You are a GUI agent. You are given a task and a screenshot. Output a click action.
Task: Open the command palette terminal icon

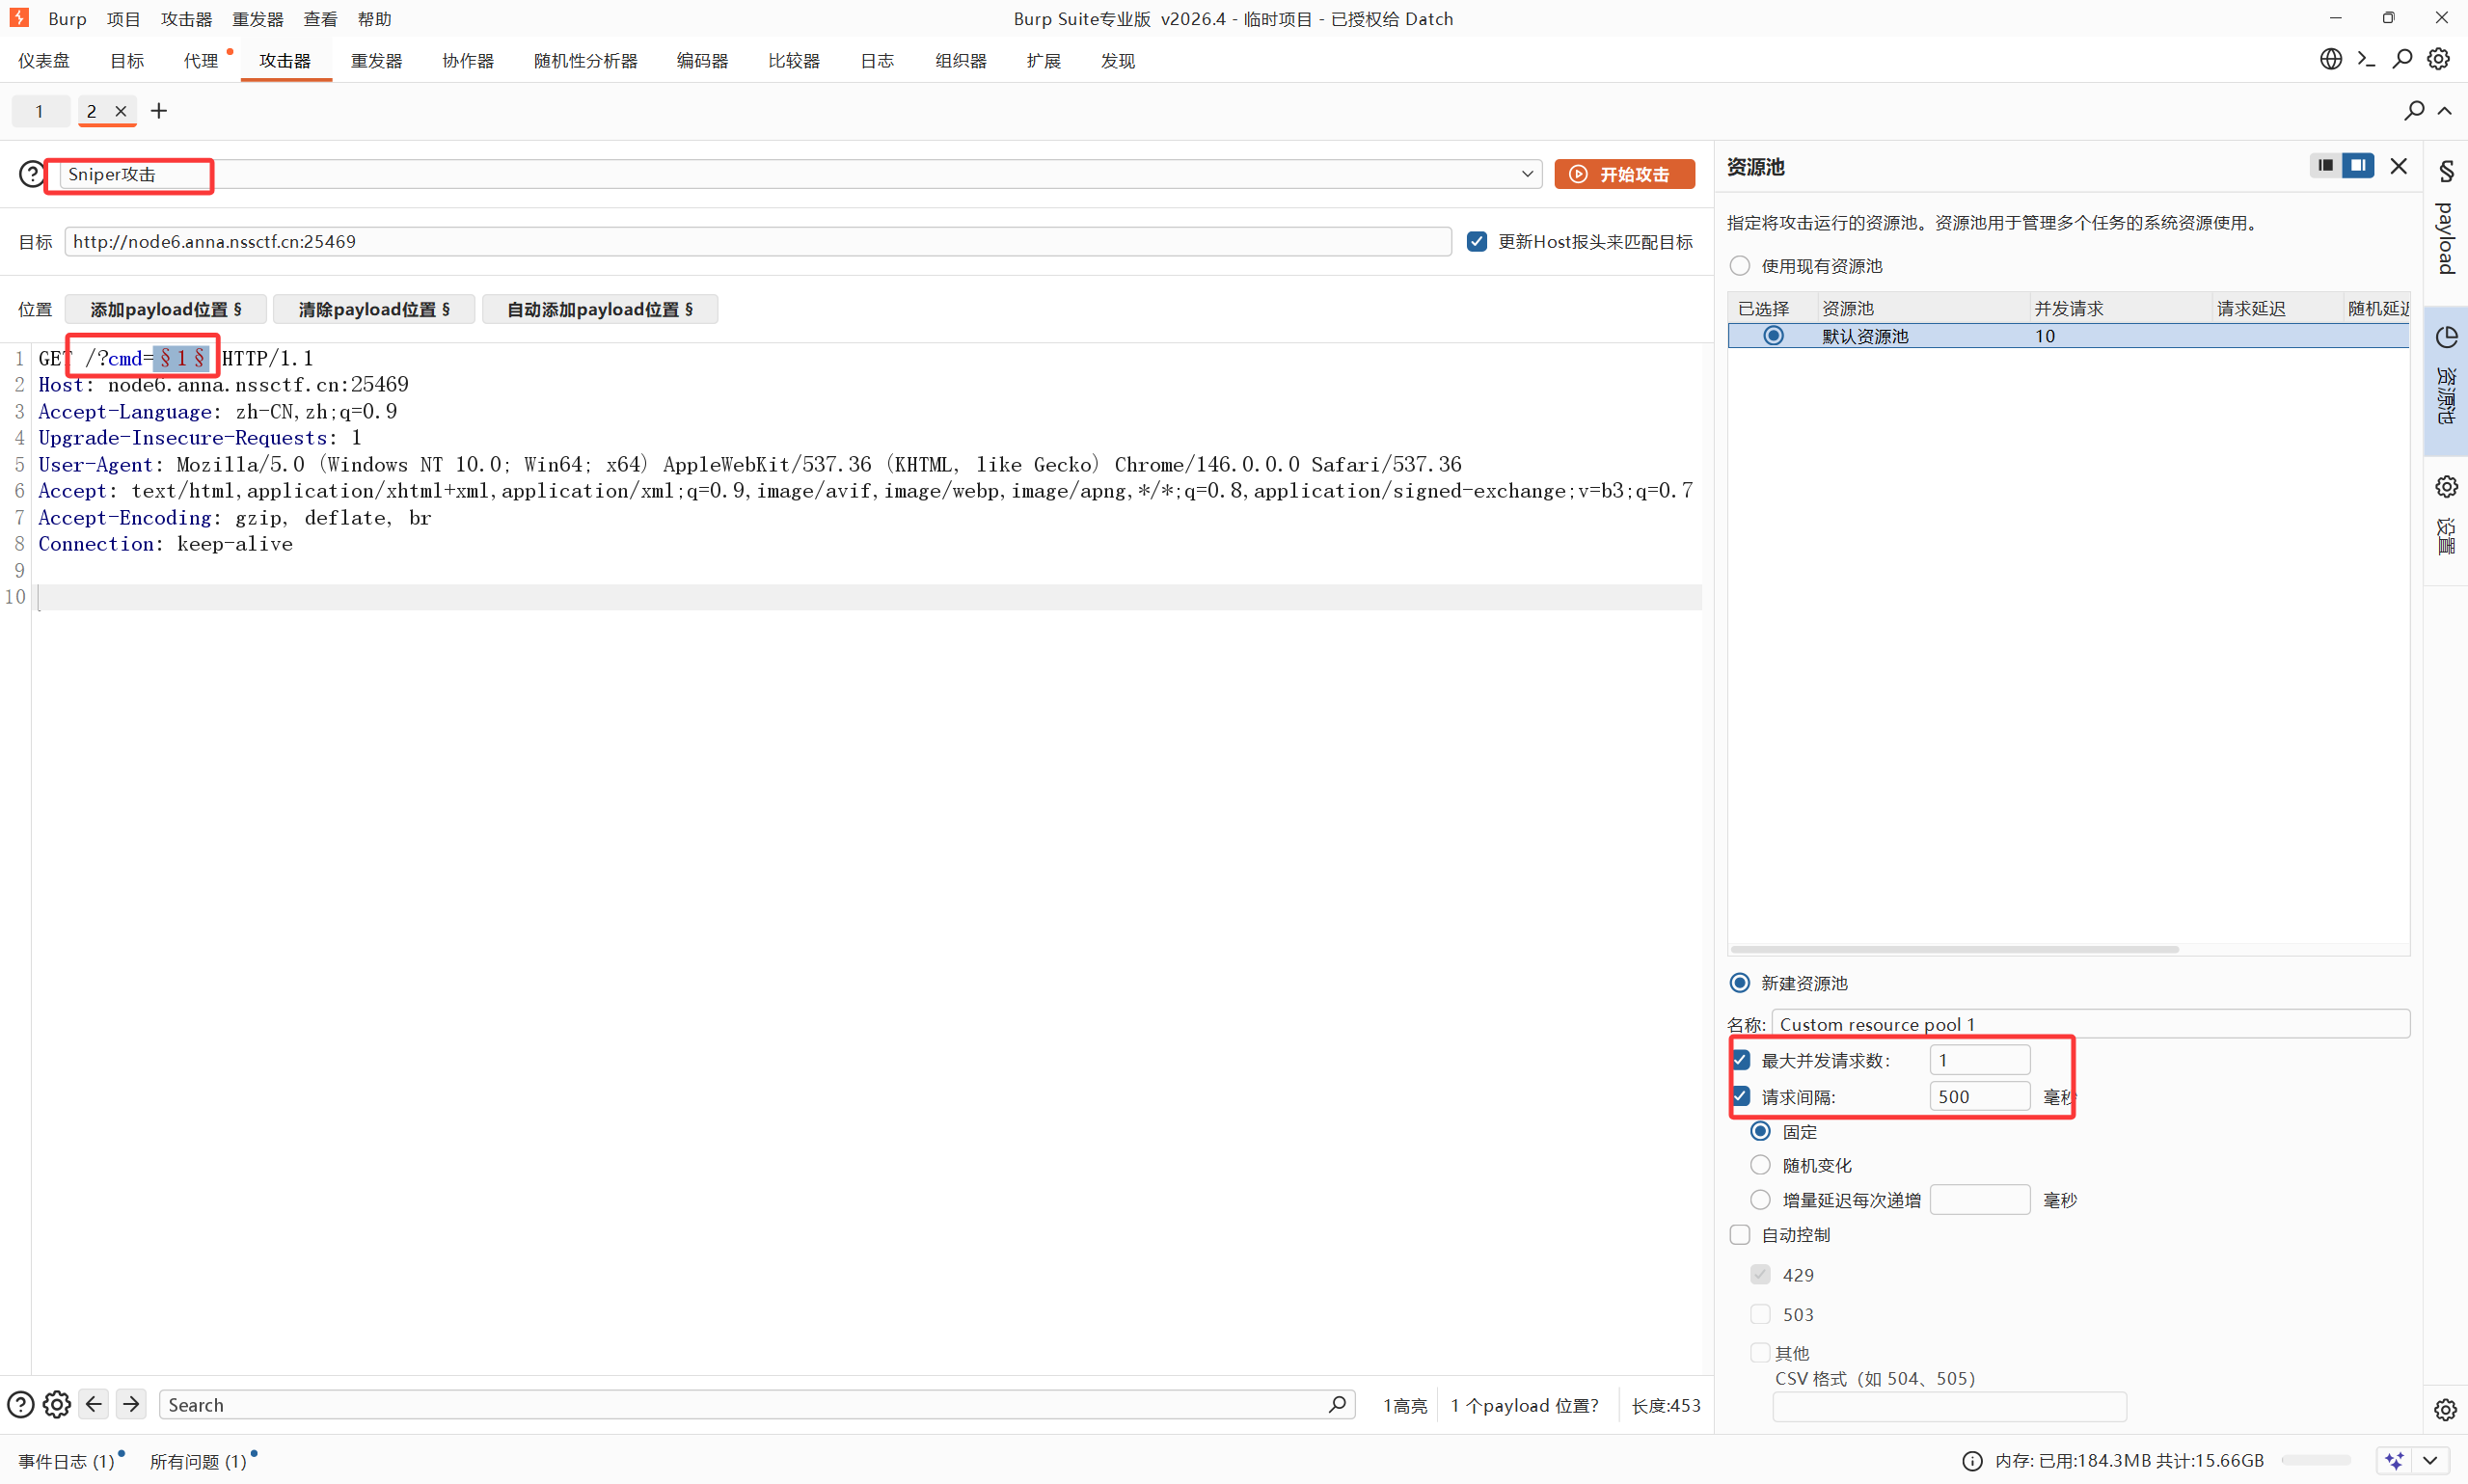pos(2366,60)
